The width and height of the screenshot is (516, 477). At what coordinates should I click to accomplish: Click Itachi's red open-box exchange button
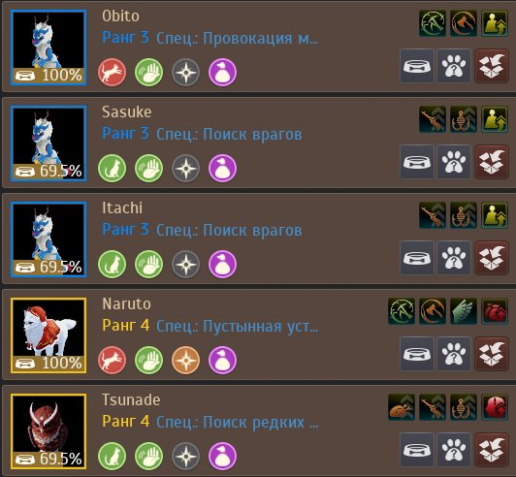point(491,258)
